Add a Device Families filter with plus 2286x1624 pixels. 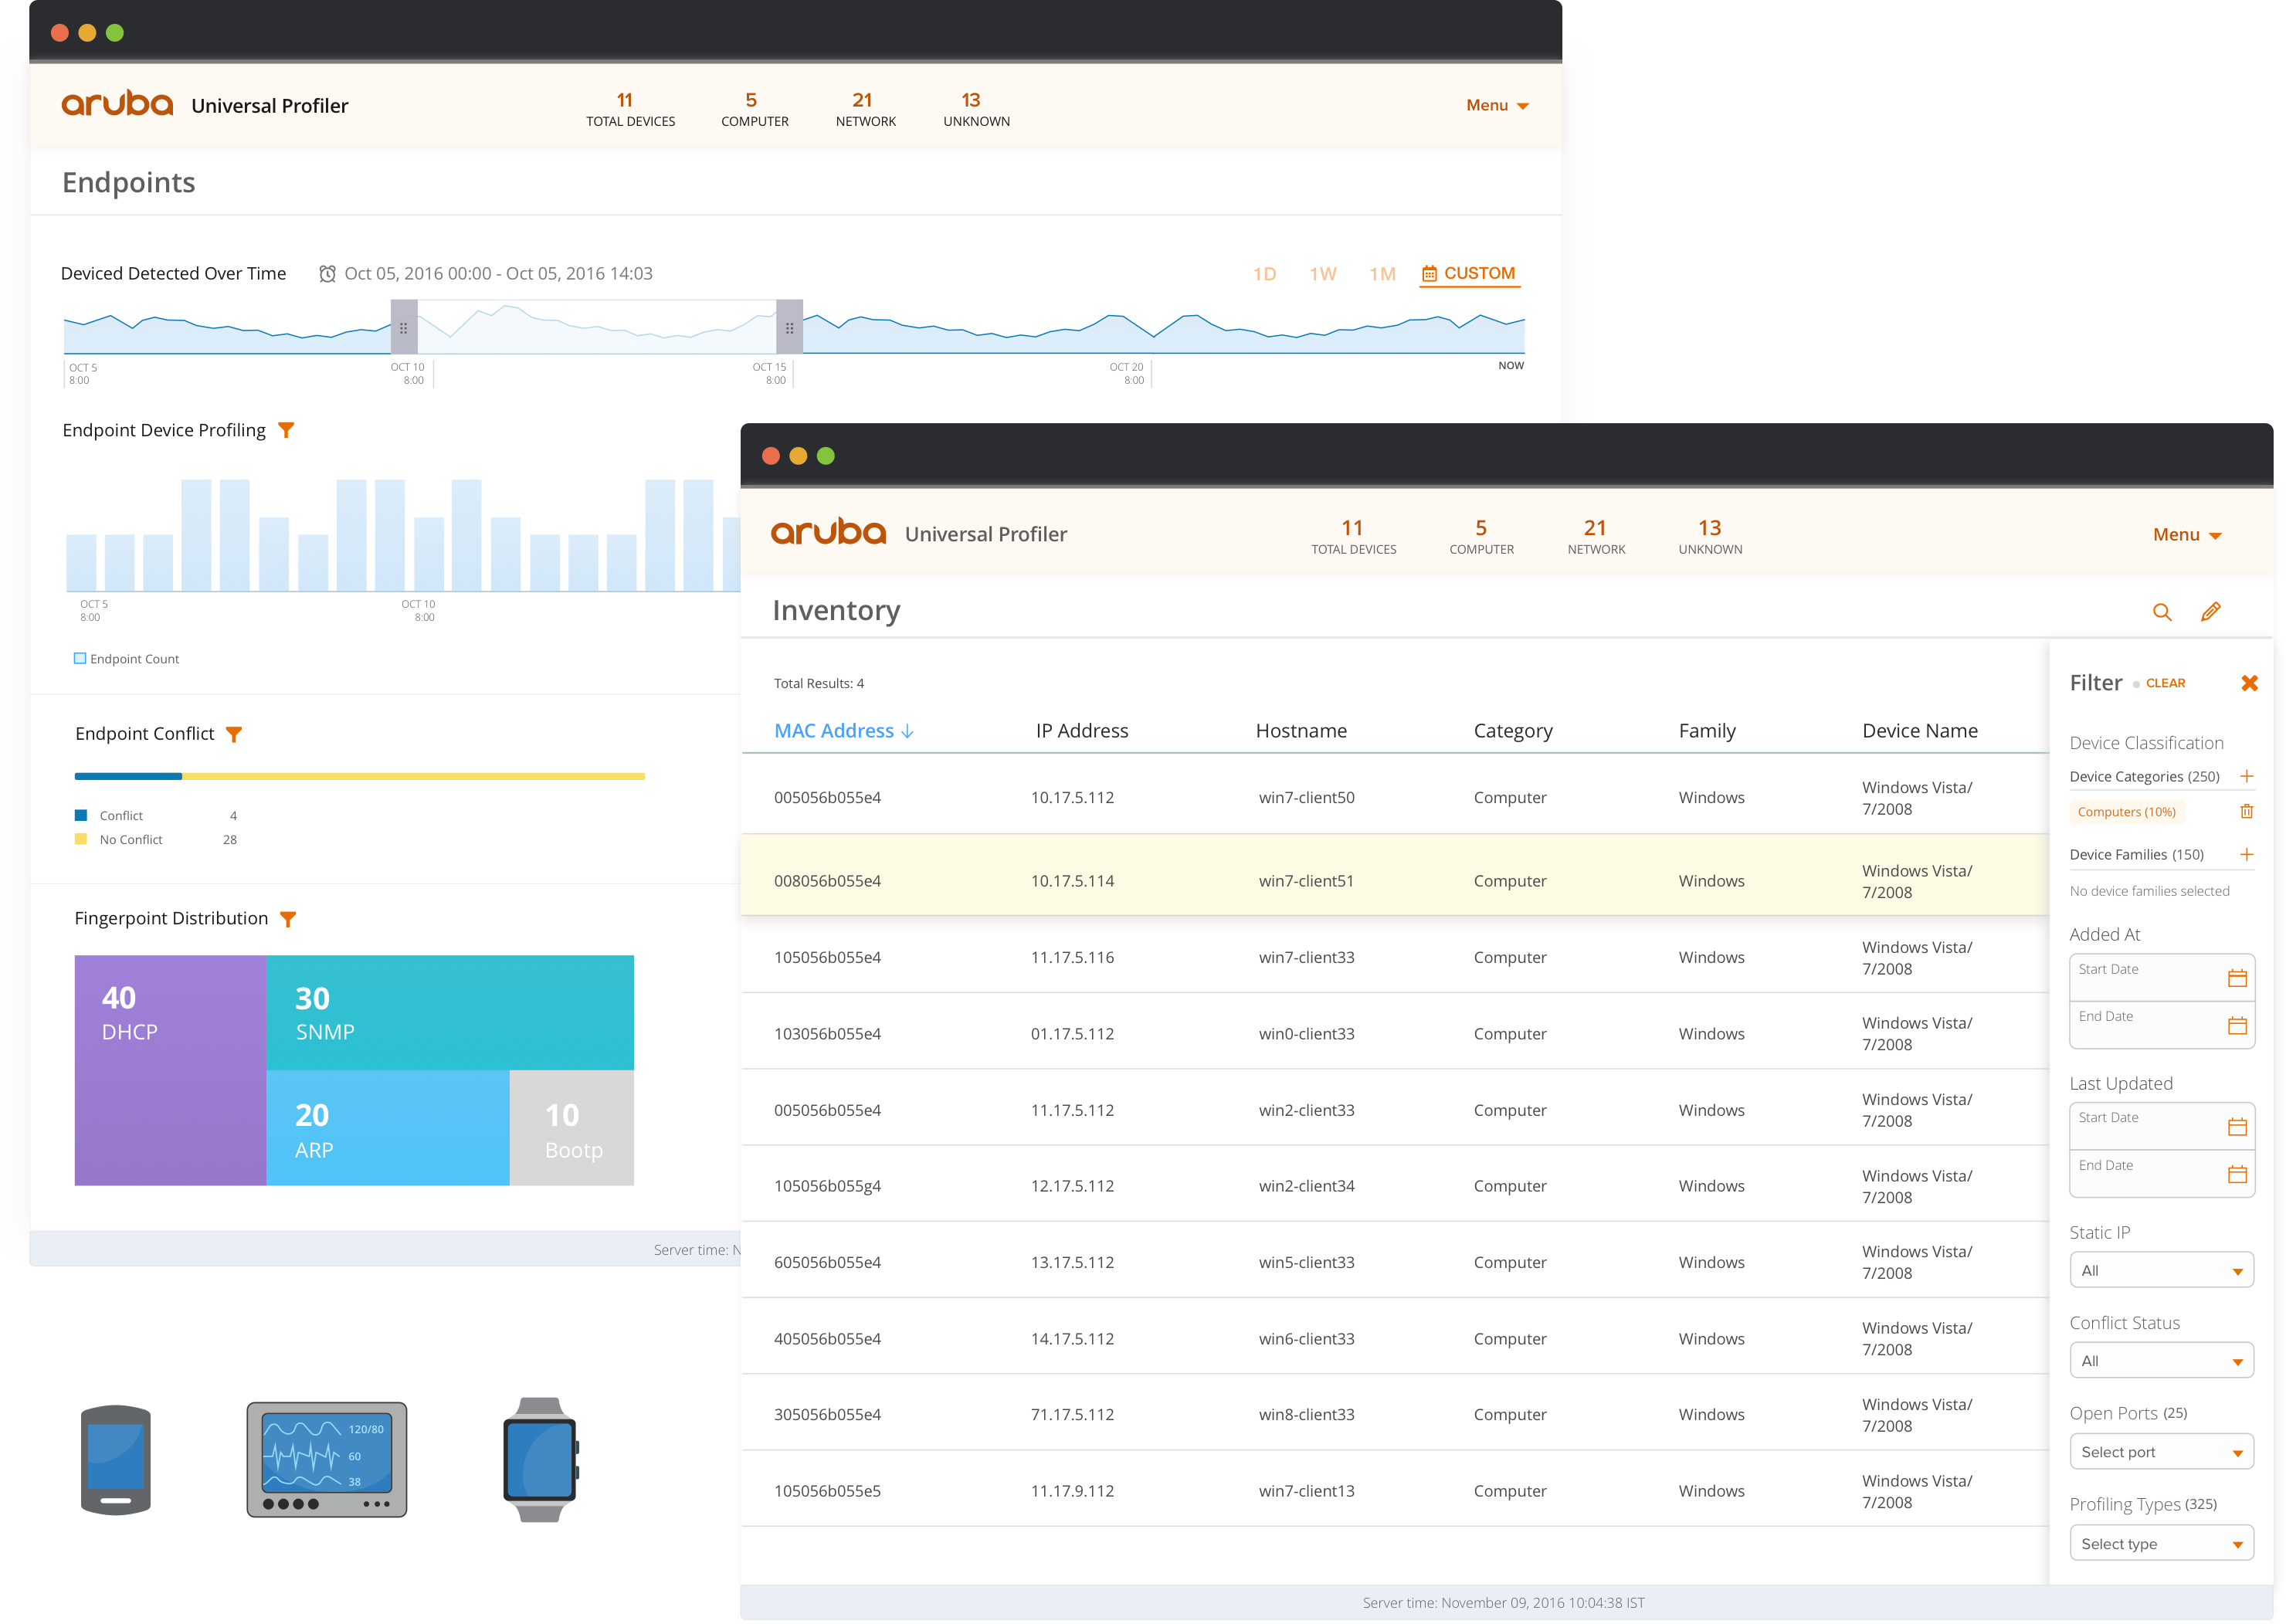(x=2246, y=854)
